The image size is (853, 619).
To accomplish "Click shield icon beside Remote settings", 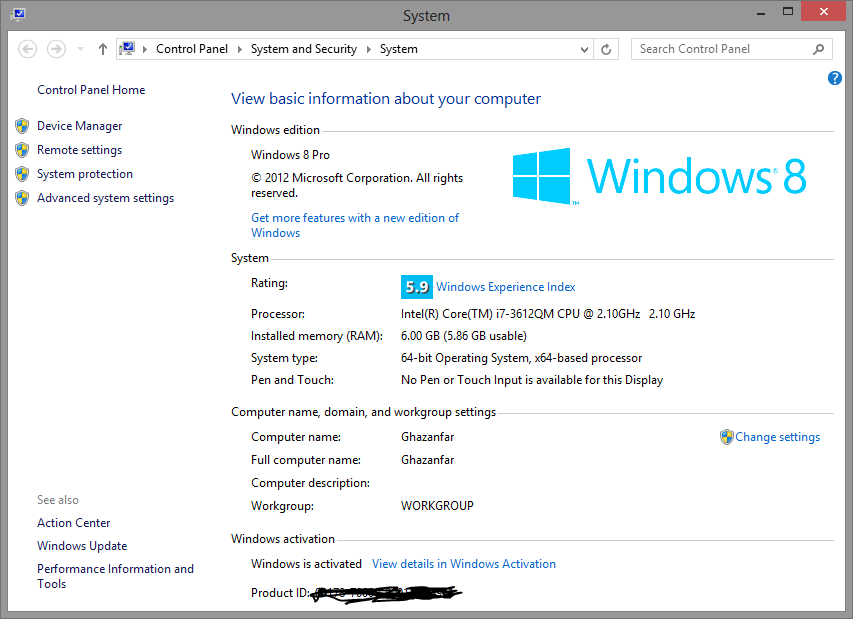I will [22, 150].
